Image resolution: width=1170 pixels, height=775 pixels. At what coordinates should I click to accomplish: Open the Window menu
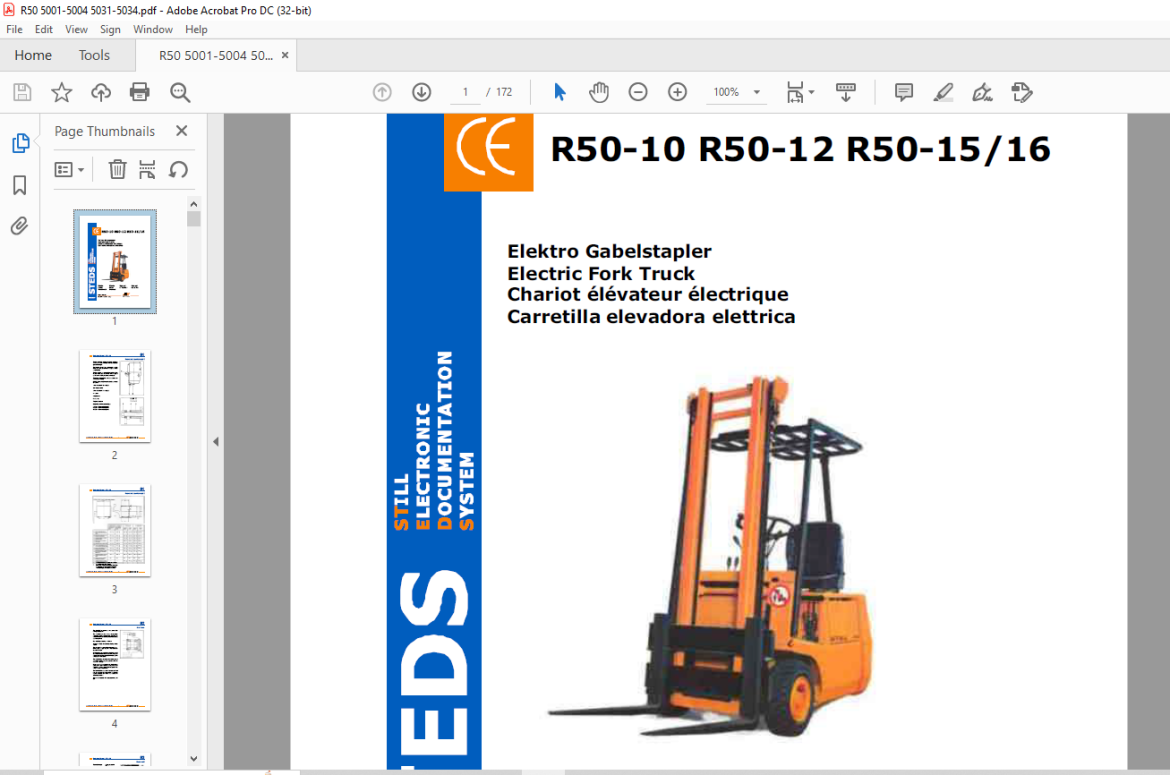[x=152, y=29]
